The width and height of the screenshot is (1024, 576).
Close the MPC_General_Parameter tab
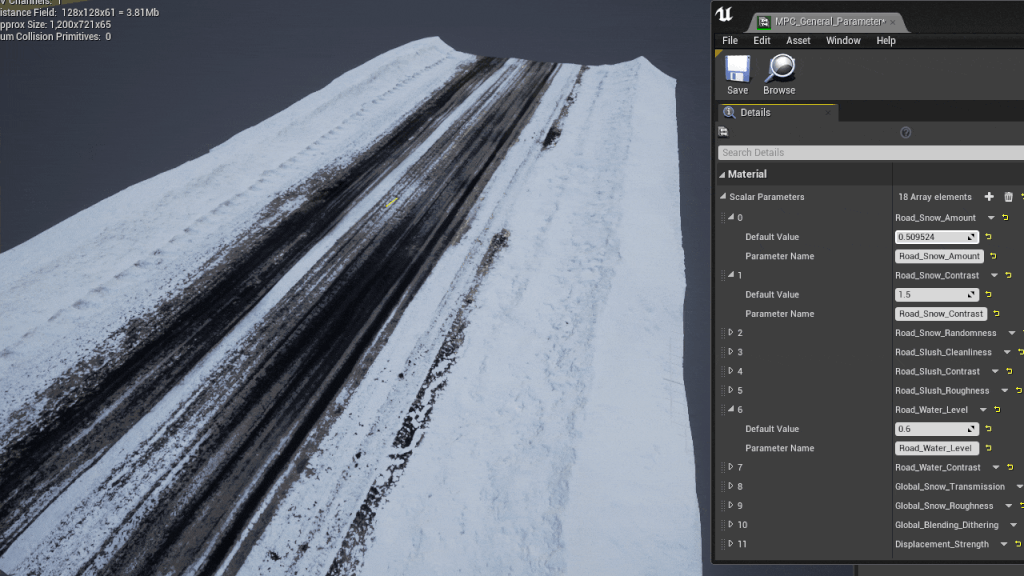pyautogui.click(x=893, y=22)
